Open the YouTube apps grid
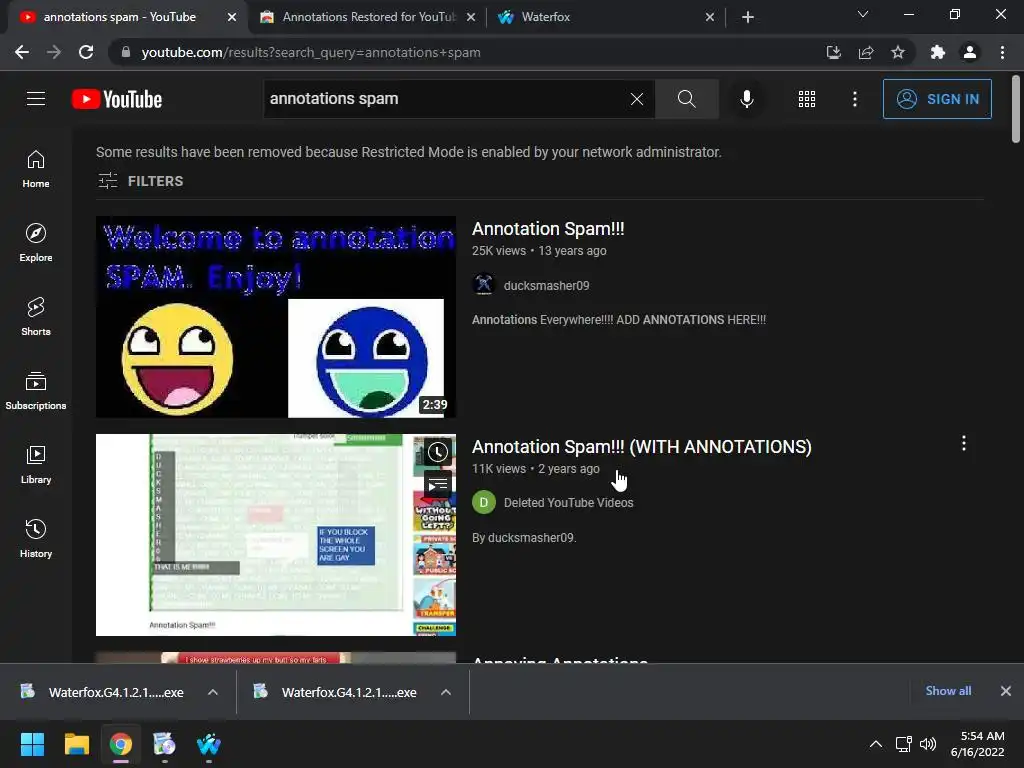Viewport: 1024px width, 768px height. coord(807,99)
